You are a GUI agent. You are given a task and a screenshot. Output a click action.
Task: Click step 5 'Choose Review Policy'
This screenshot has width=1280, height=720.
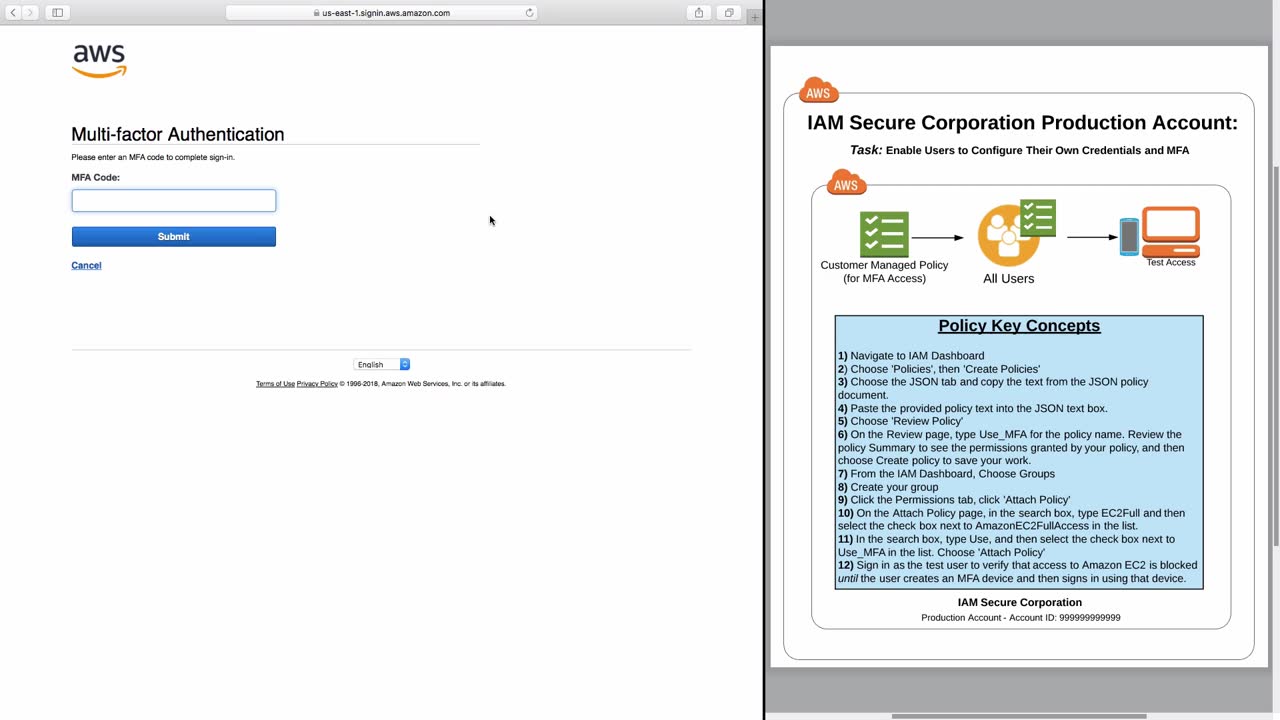(901, 421)
